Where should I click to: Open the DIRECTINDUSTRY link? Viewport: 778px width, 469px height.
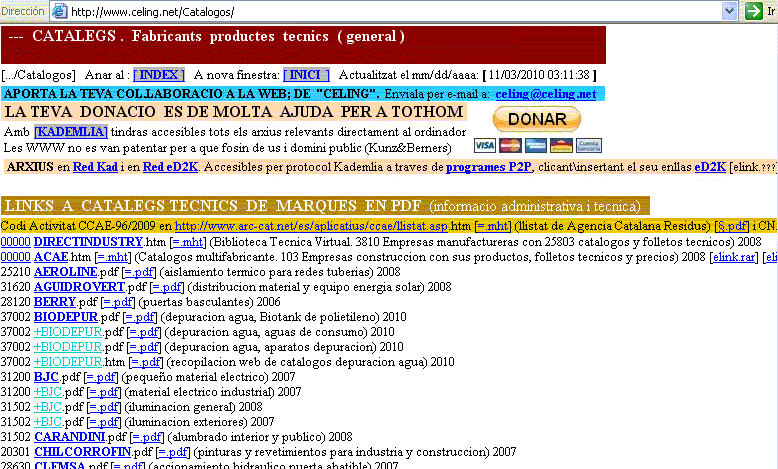pyautogui.click(x=88, y=242)
